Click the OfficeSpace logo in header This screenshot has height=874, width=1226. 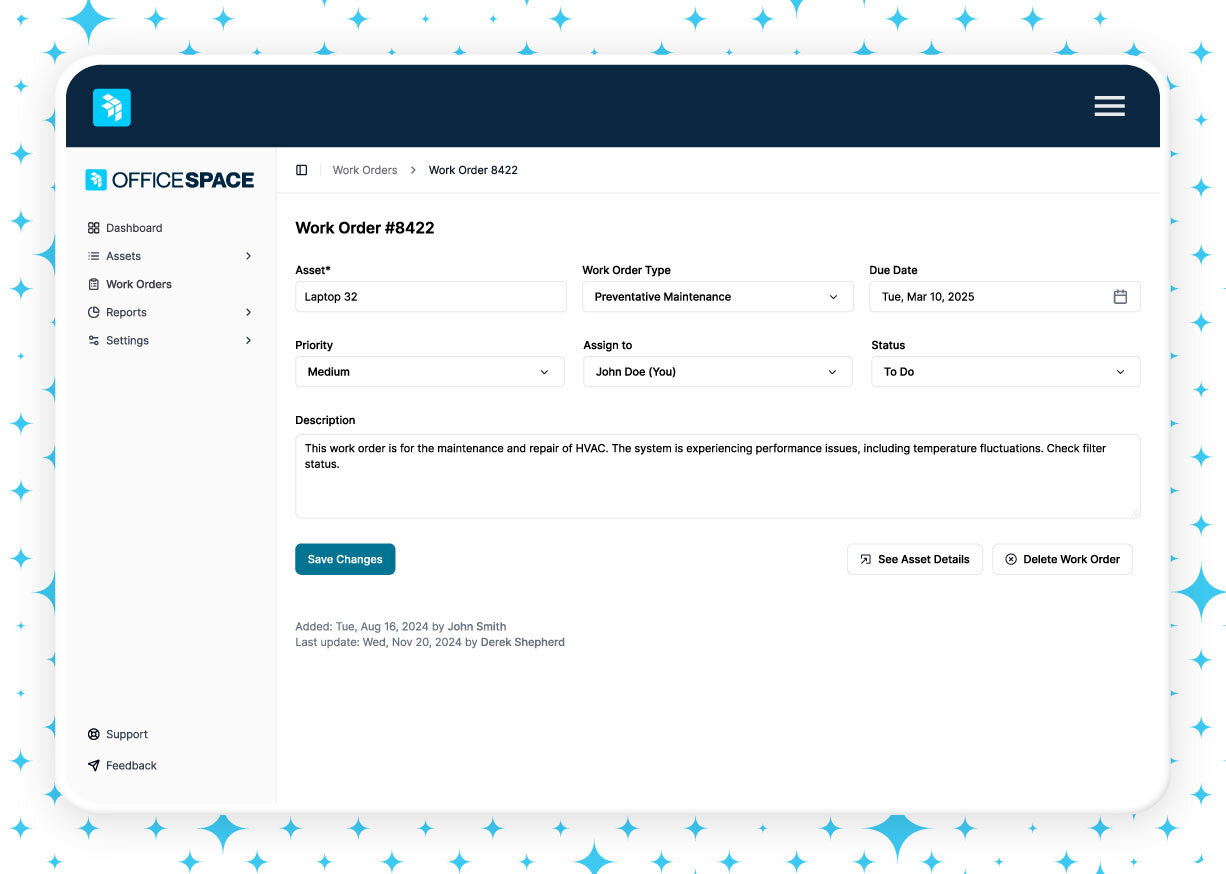[x=112, y=107]
